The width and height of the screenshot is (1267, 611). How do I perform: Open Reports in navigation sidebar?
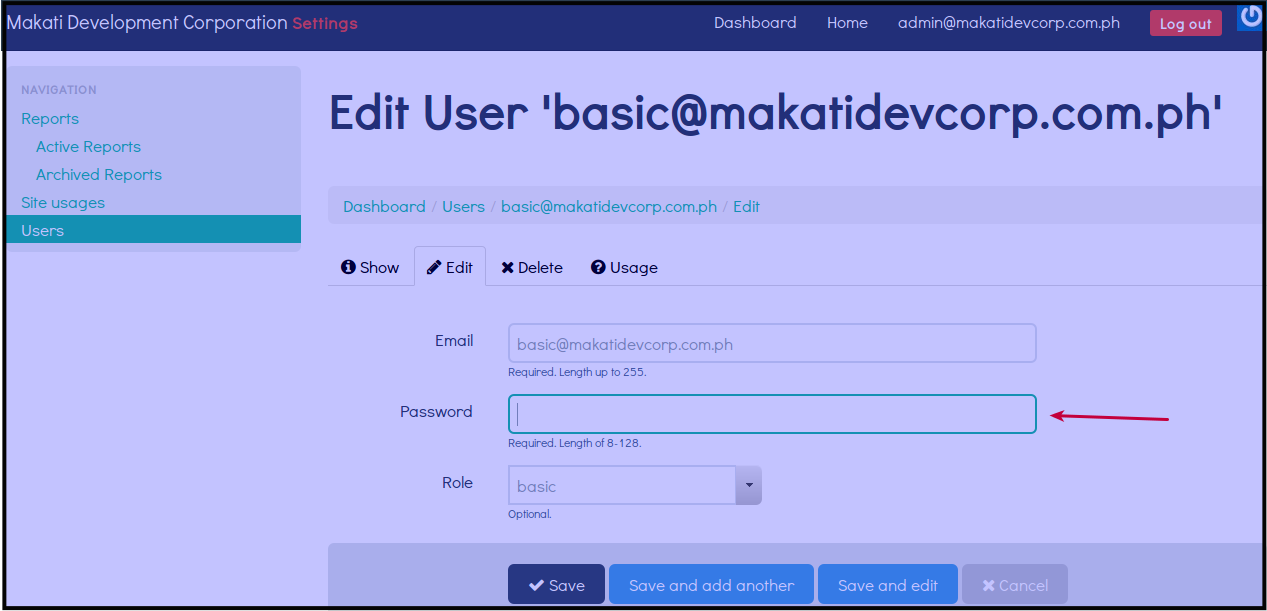pyautogui.click(x=50, y=118)
